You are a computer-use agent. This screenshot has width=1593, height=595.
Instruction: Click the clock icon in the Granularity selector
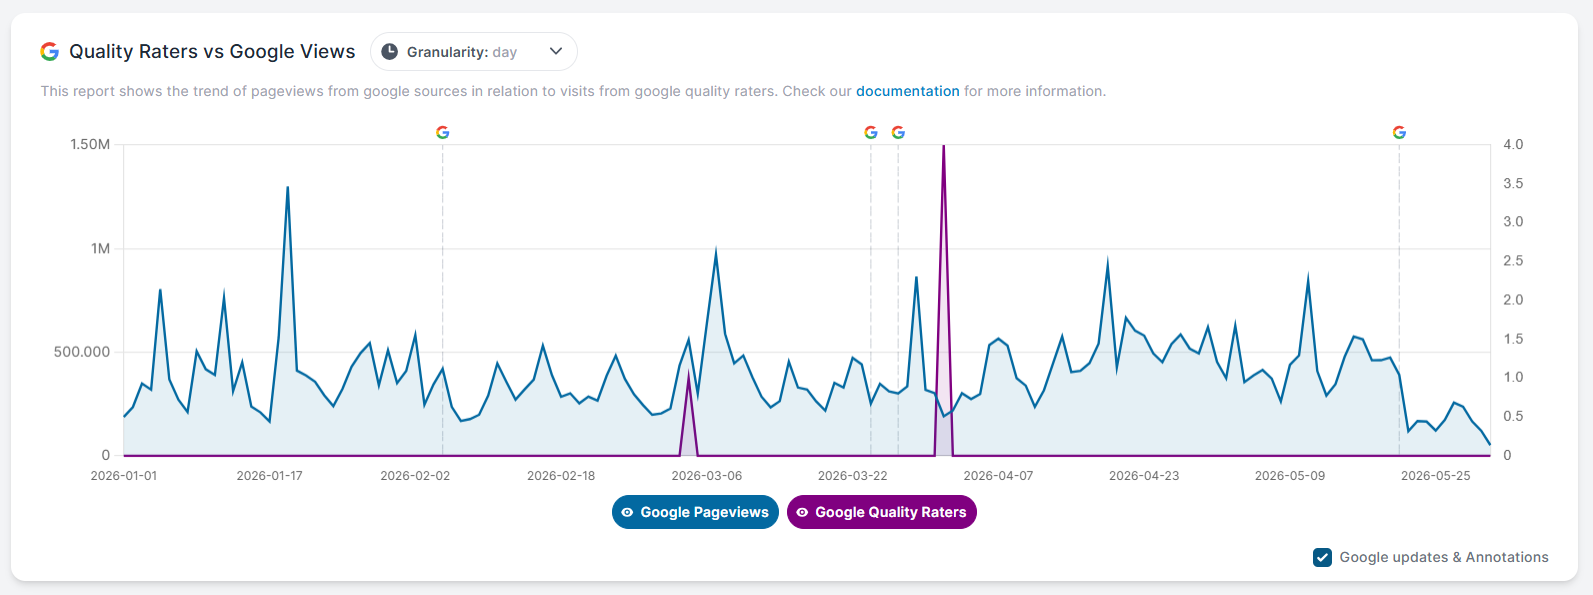click(389, 52)
